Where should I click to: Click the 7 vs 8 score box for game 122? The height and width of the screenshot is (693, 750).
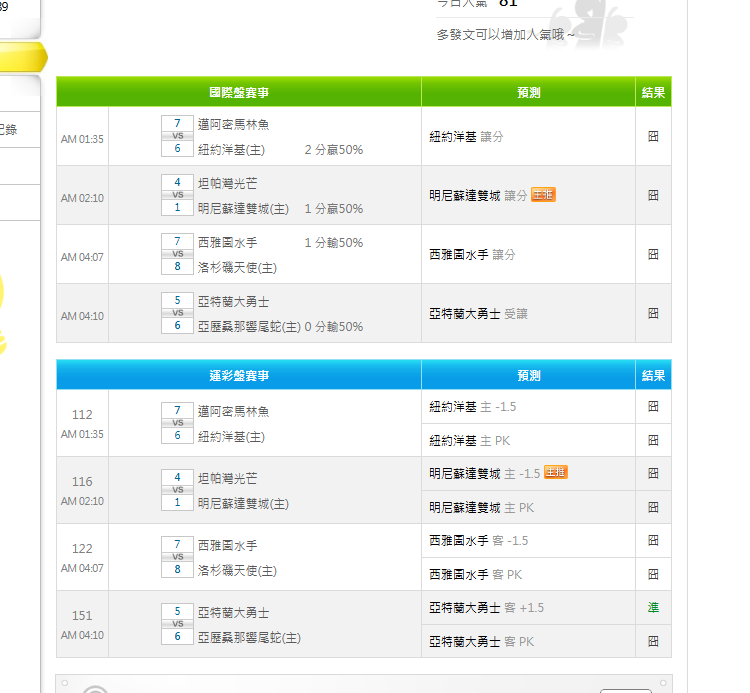pyautogui.click(x=177, y=557)
